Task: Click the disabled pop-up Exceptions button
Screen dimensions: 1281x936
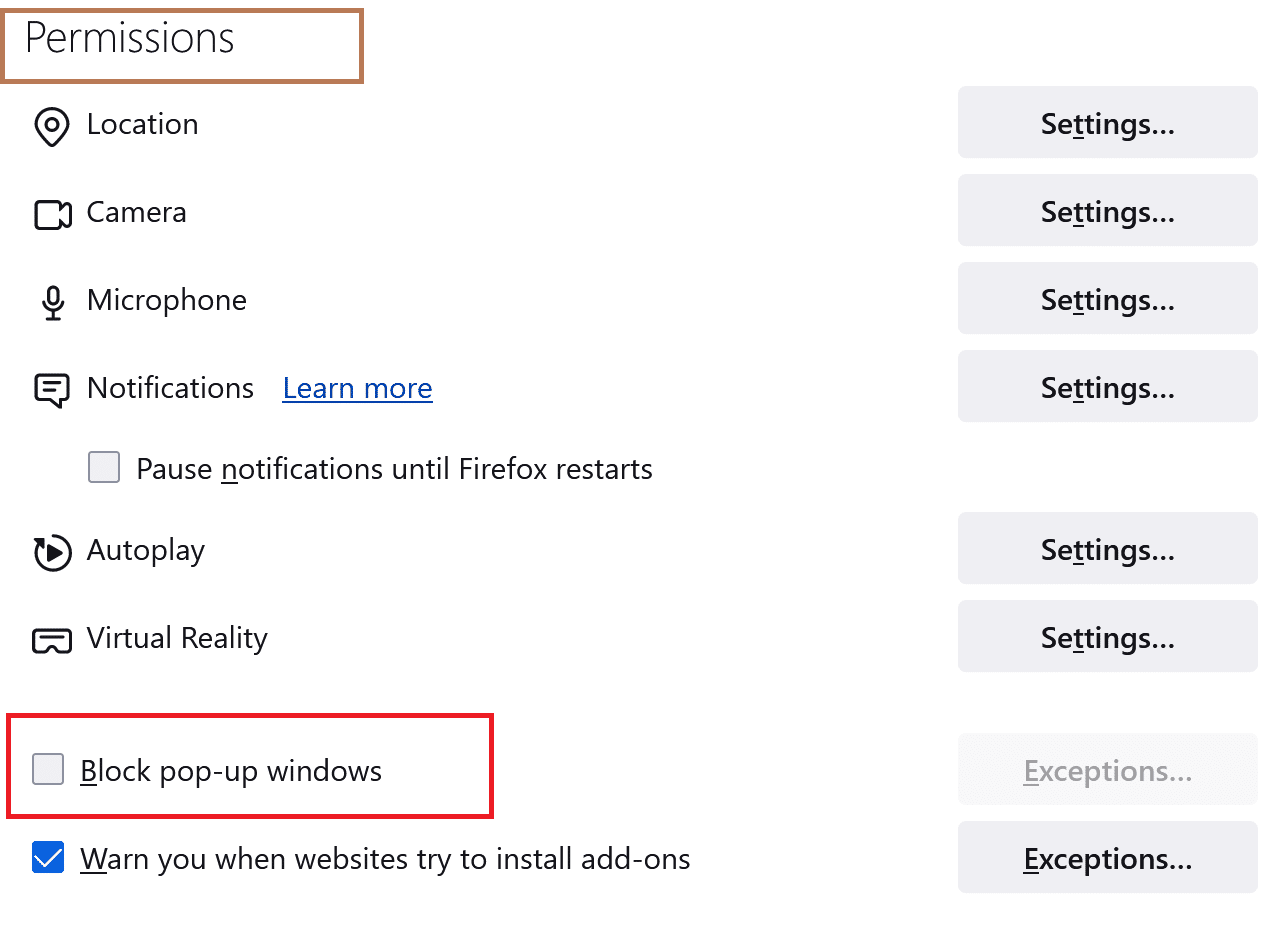Action: 1106,770
